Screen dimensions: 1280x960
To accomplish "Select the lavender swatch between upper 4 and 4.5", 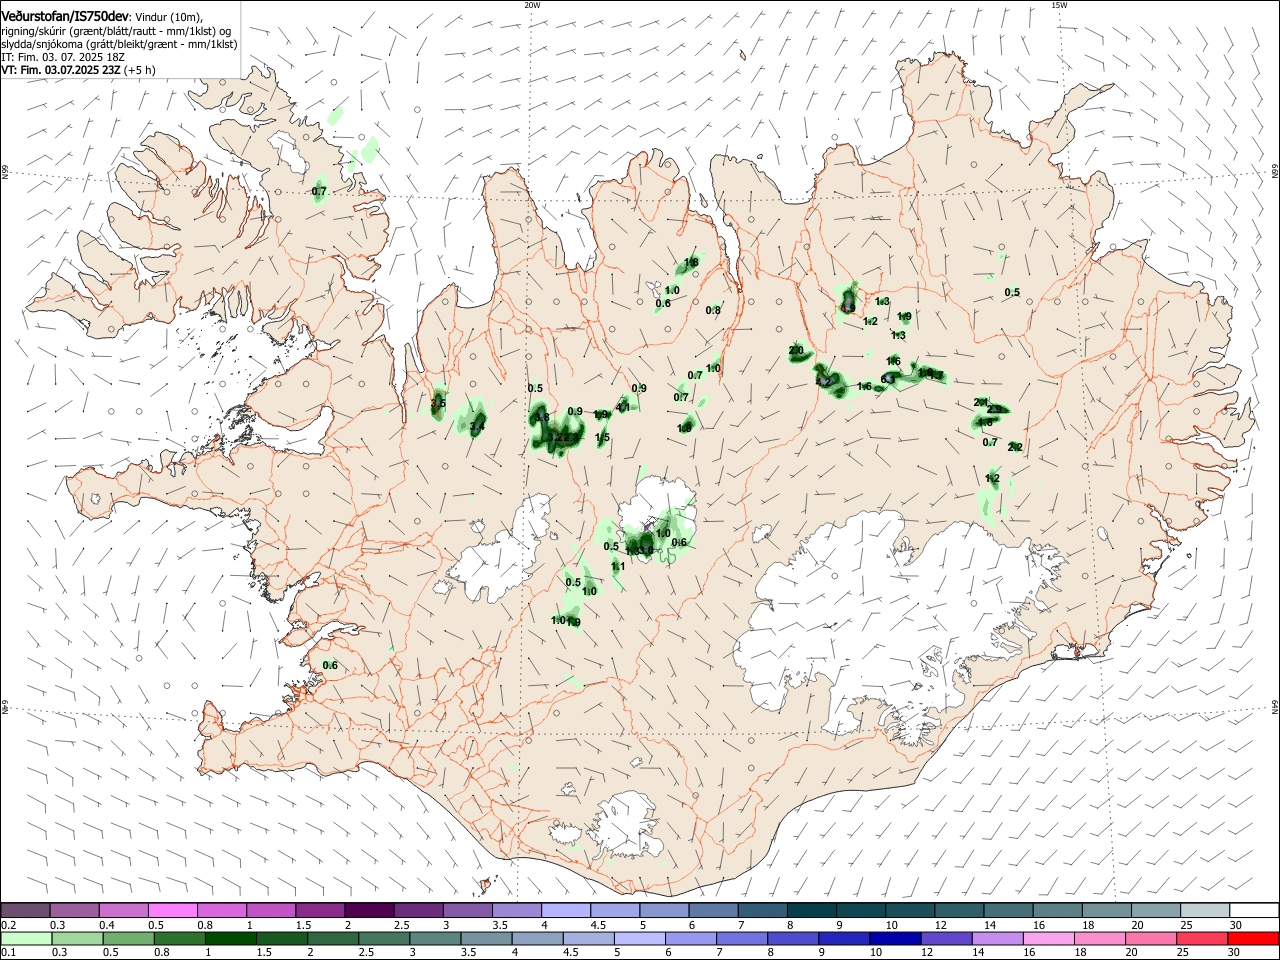I will 566,911.
